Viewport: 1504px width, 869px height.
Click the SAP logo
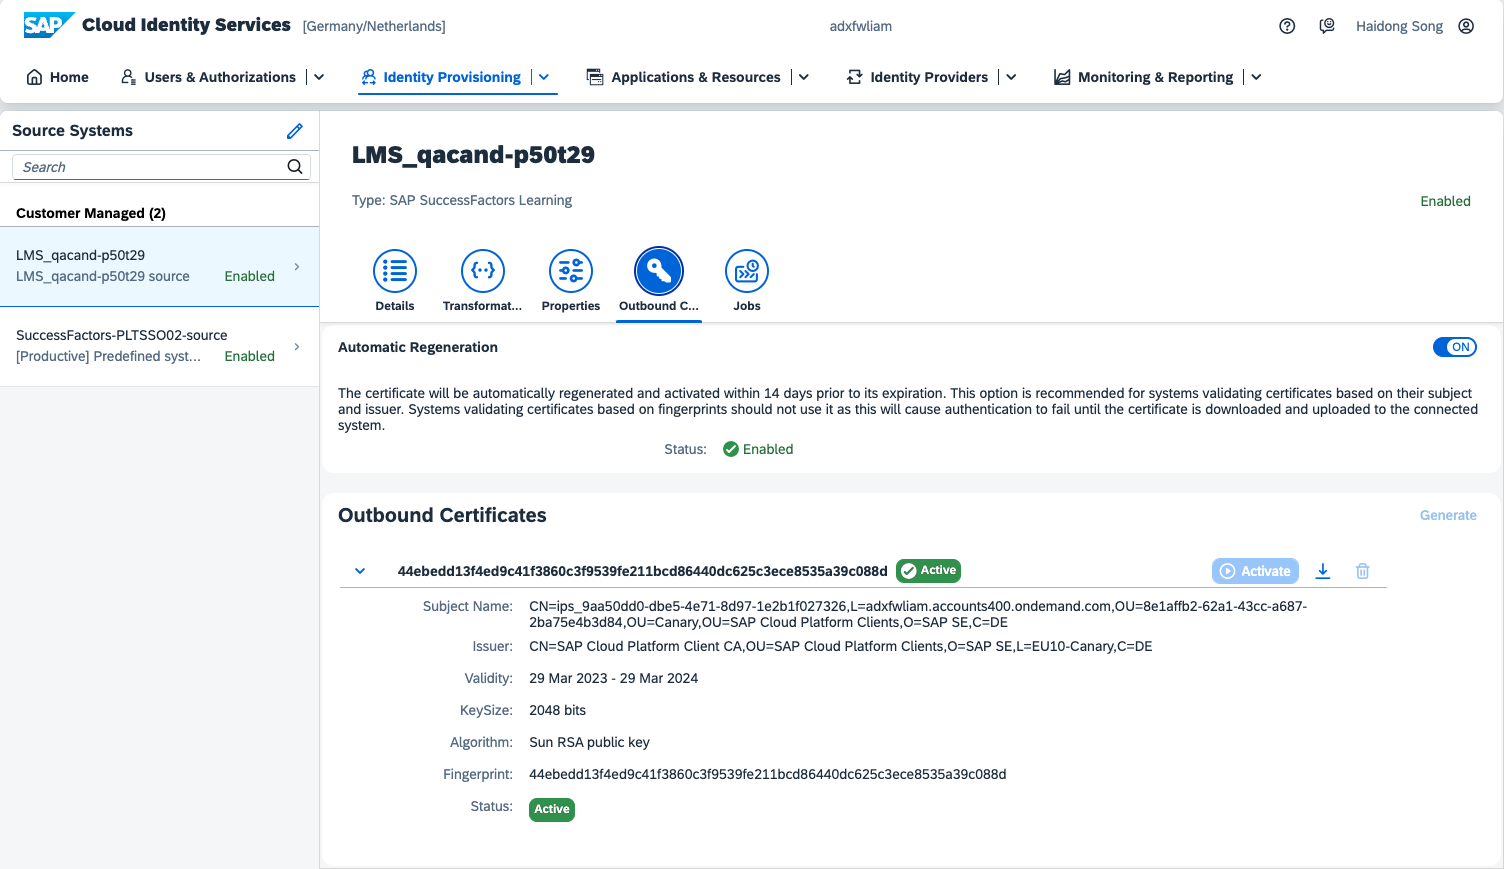pos(49,25)
